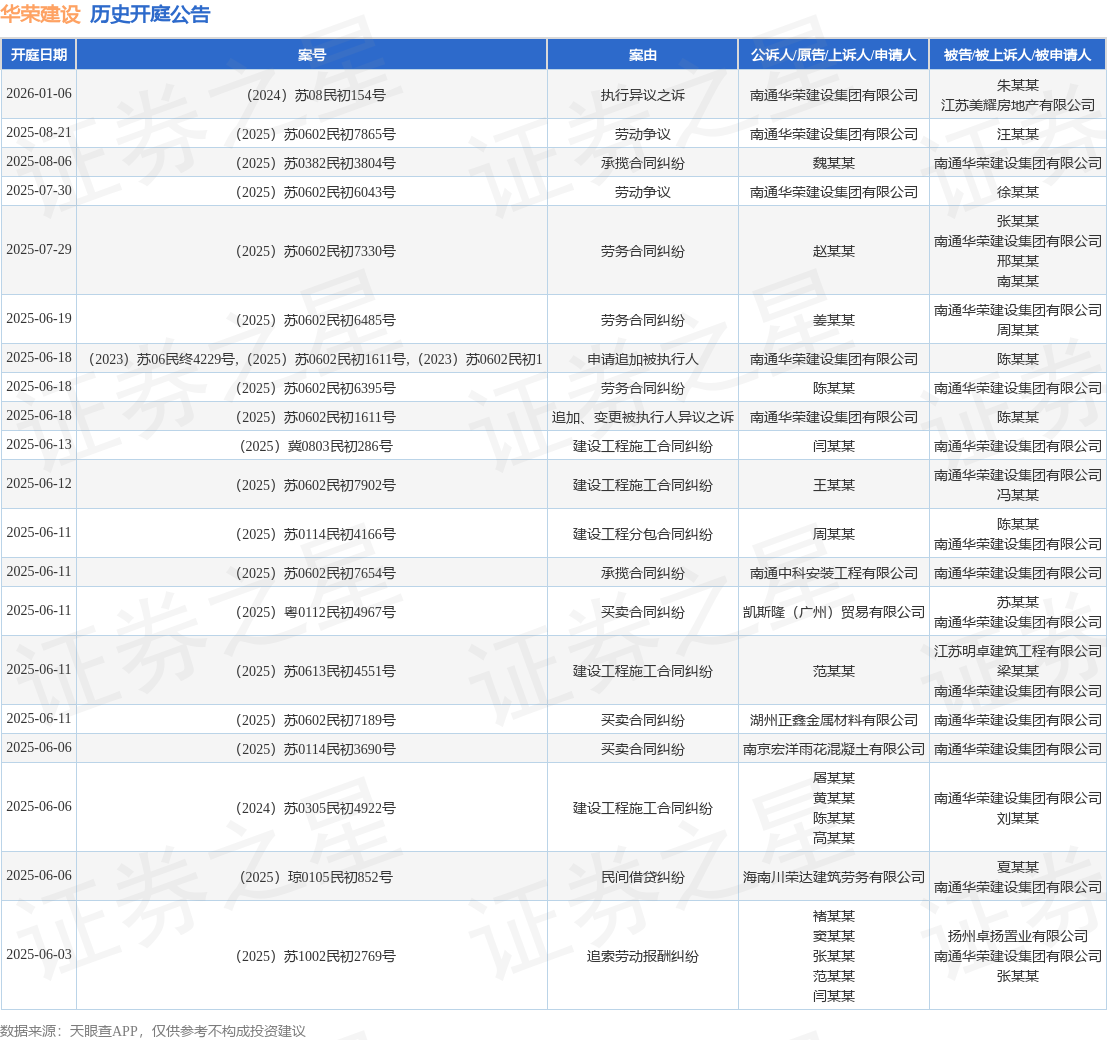This screenshot has height=1040, width=1107.
Task: Click the 追索劳动报酬纠纷 cell
Action: click(642, 957)
